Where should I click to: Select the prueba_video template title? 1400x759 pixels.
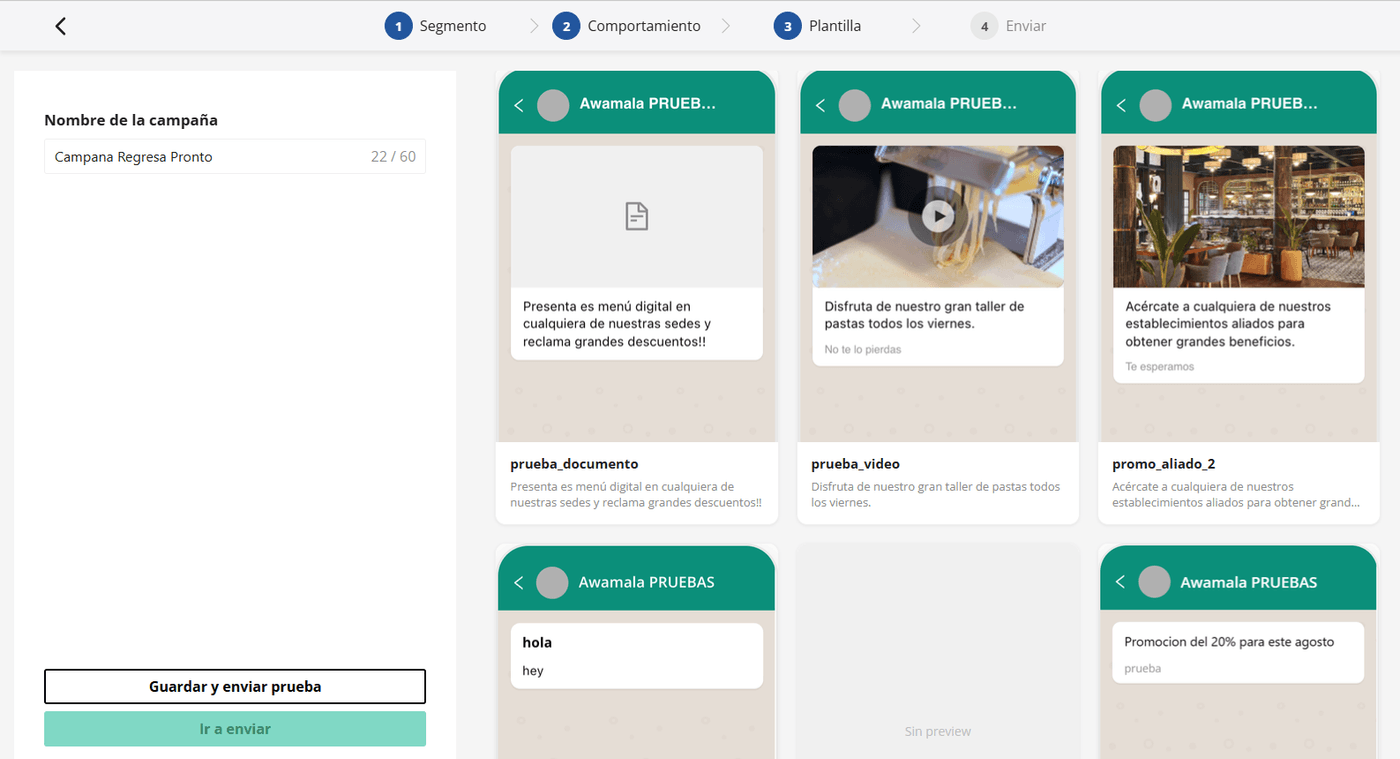[x=855, y=464]
